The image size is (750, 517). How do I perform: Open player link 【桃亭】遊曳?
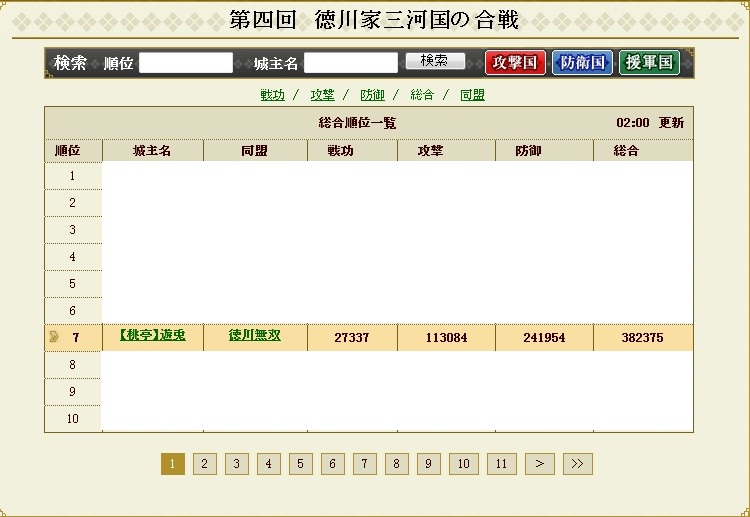coord(153,335)
